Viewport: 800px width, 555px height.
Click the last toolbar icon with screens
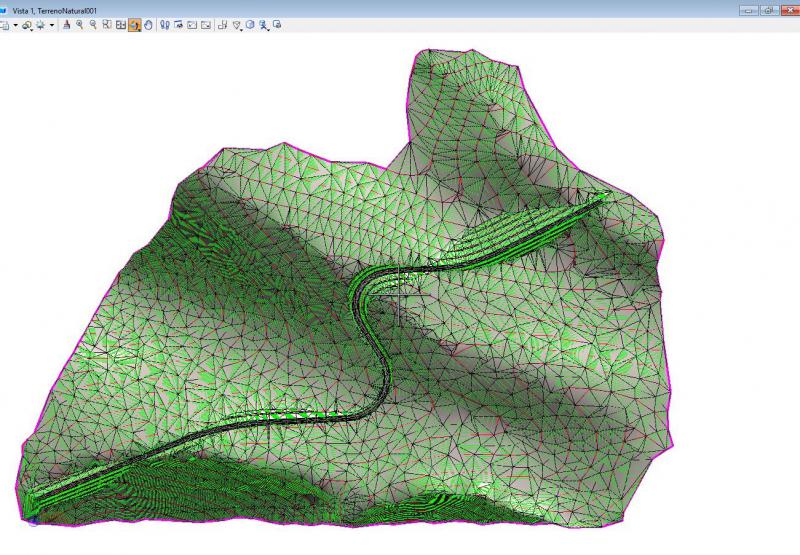point(277,24)
